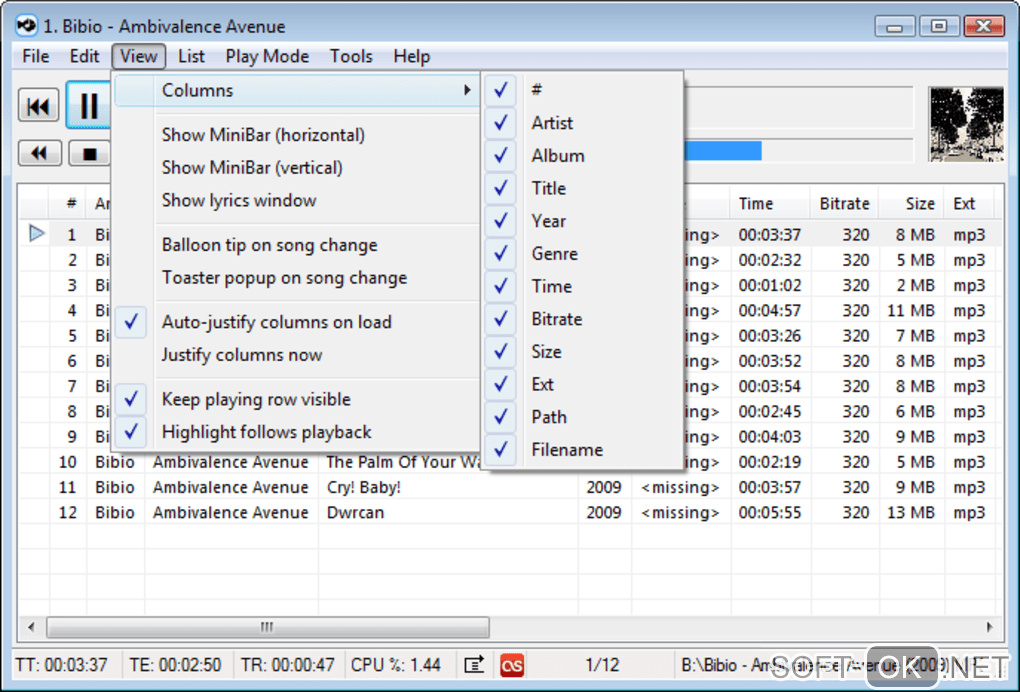Minimize the player window
1020x692 pixels.
[x=895, y=27]
